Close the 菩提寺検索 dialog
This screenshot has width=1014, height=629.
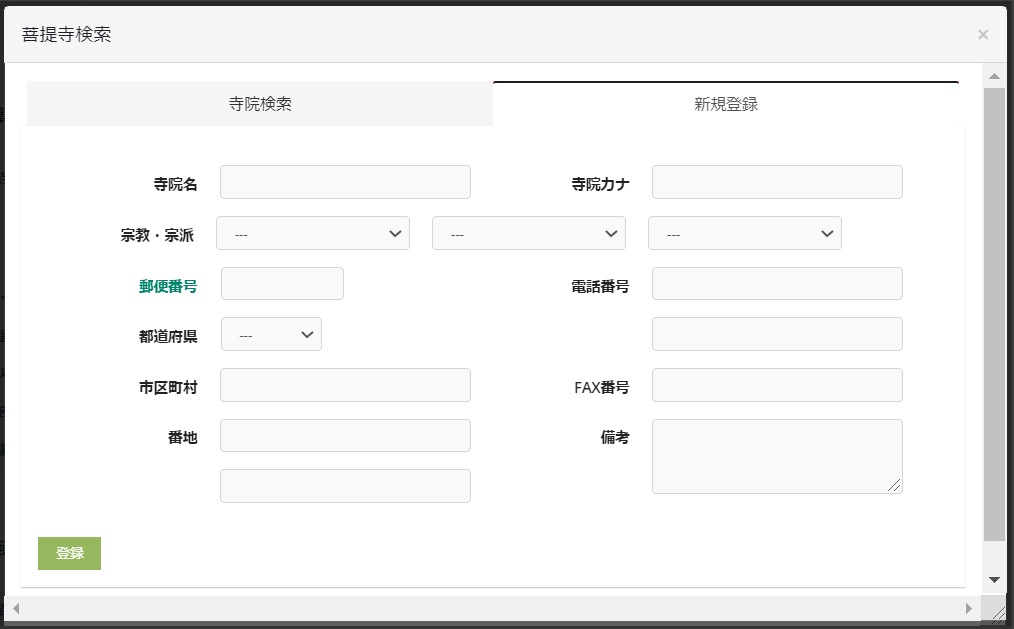982,35
